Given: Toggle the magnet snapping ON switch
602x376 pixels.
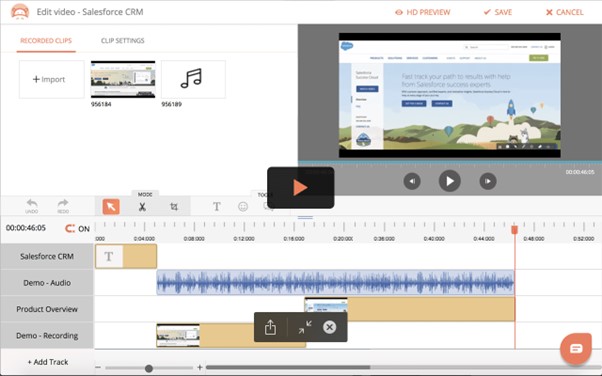Looking at the screenshot, I should [77, 229].
